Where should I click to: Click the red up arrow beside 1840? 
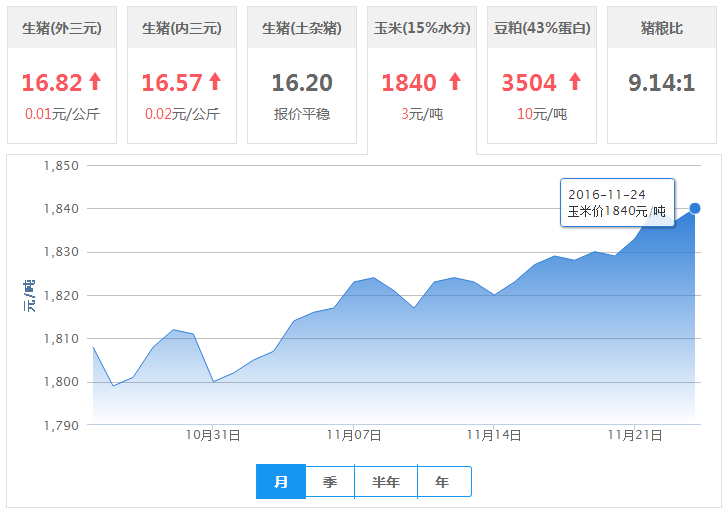click(455, 81)
